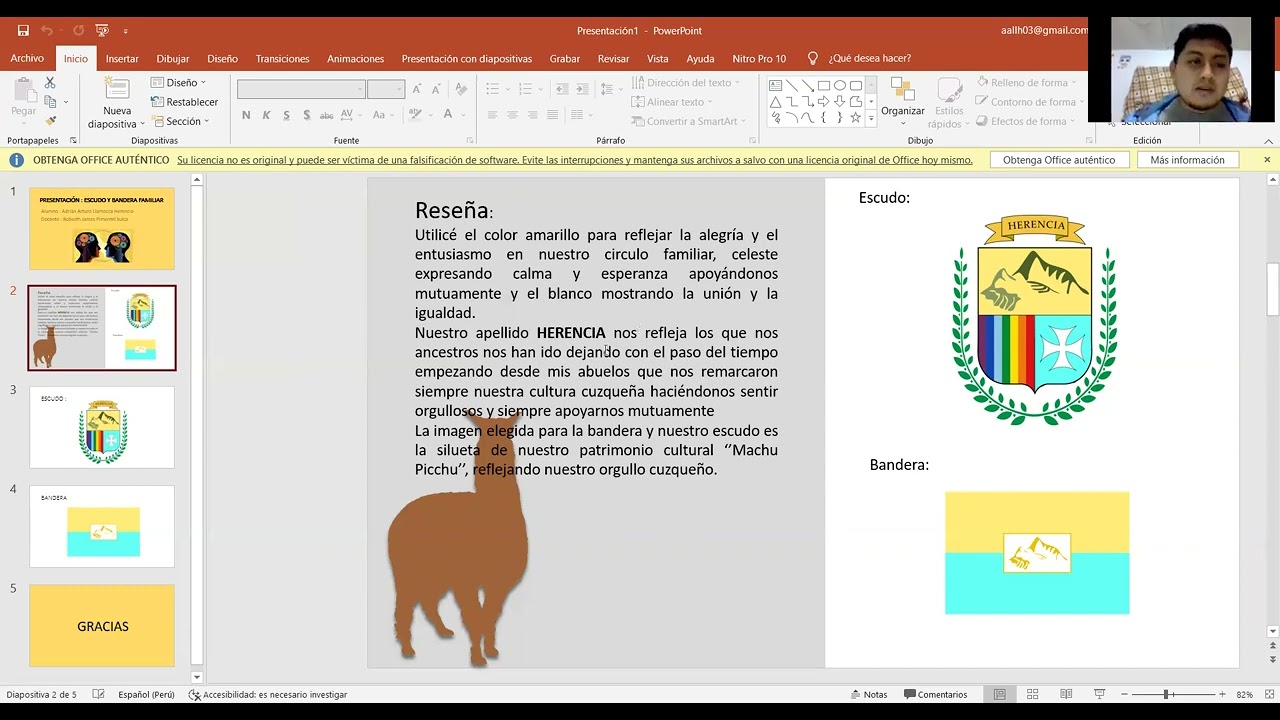Viewport: 1280px width, 720px height.
Task: Open Relleno de forma dropdown
Action: [1028, 83]
